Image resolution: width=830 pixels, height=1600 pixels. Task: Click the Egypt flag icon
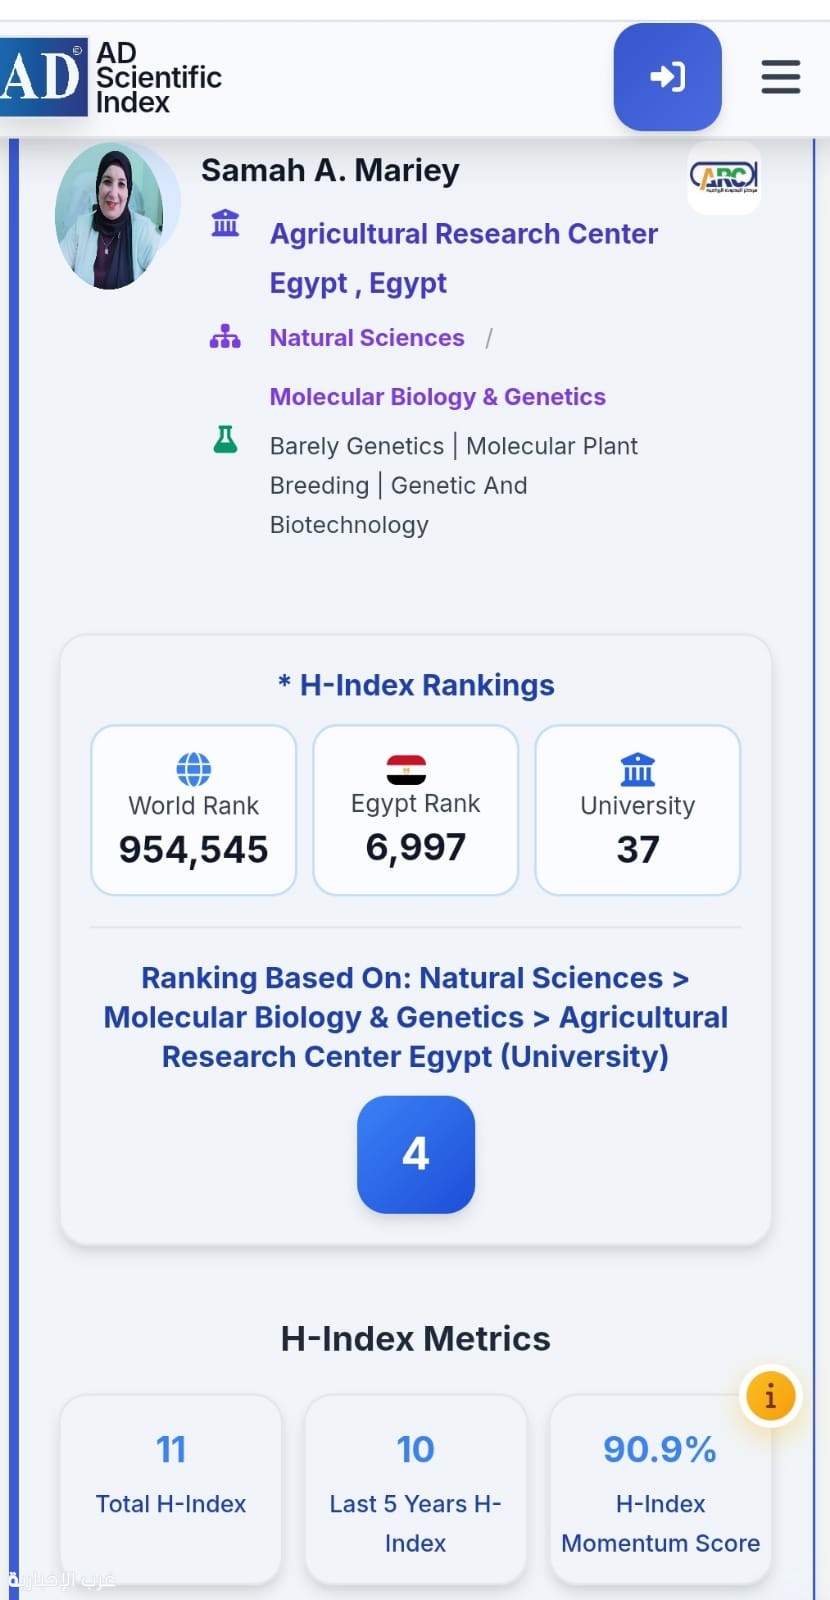coord(407,769)
